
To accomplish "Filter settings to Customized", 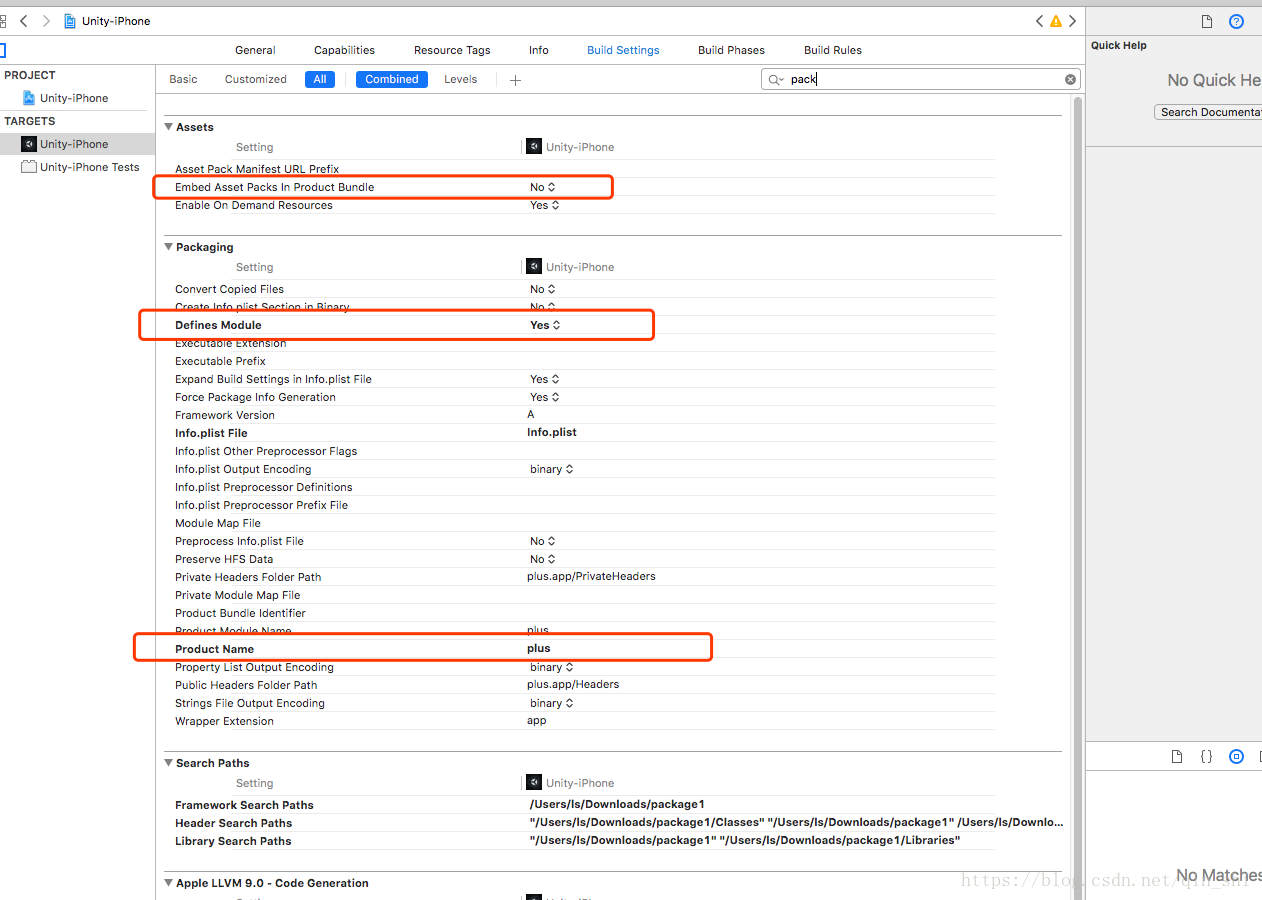I will pos(255,79).
